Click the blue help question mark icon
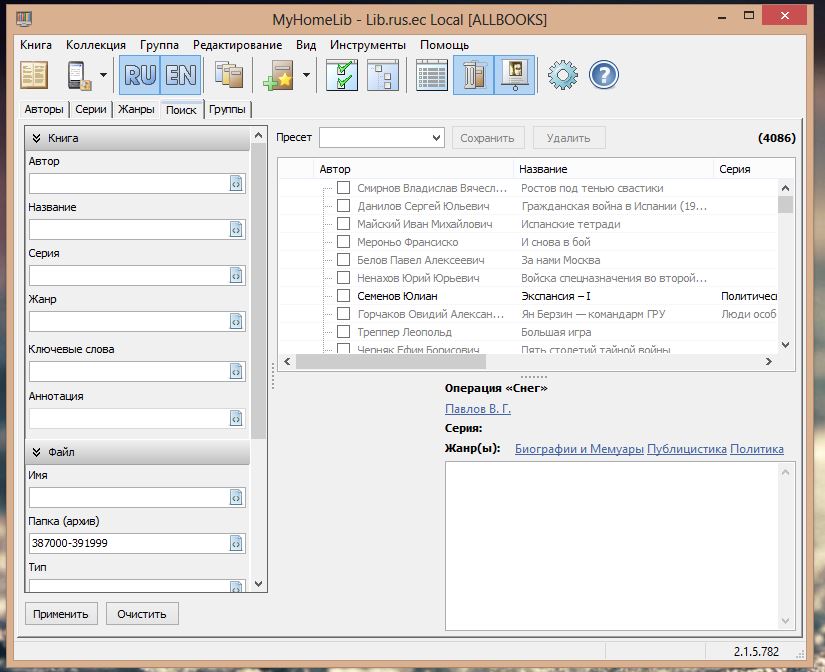This screenshot has width=825, height=672. pyautogui.click(x=604, y=75)
